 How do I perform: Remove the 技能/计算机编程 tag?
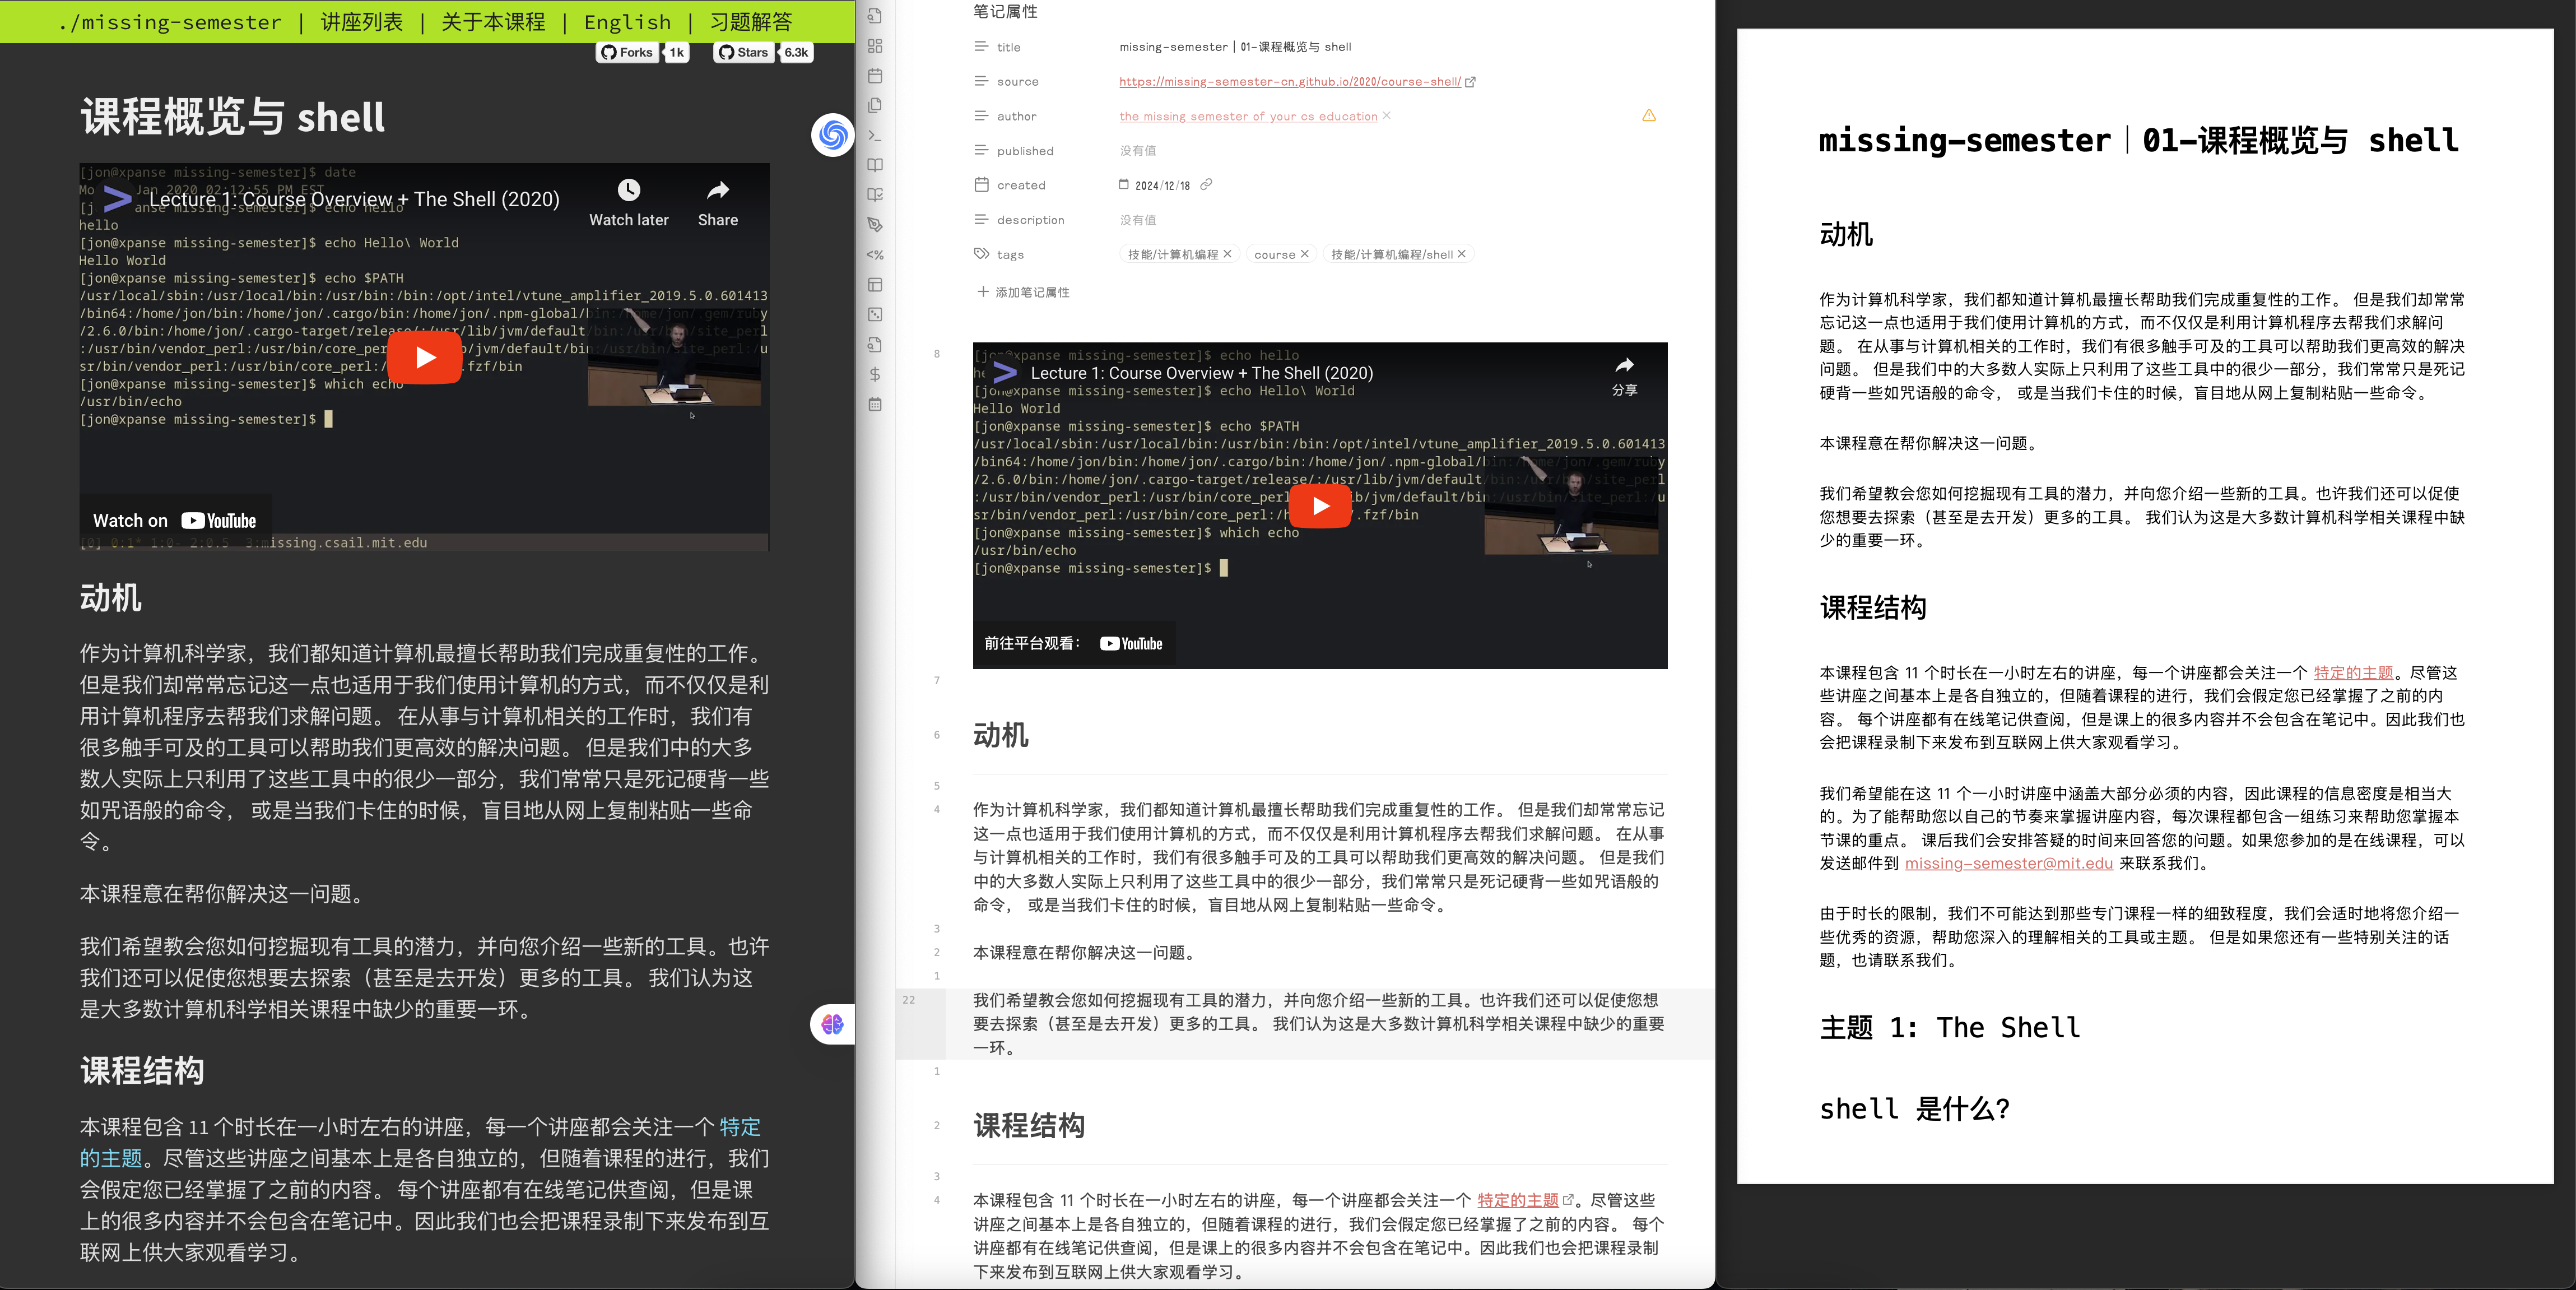click(x=1227, y=254)
